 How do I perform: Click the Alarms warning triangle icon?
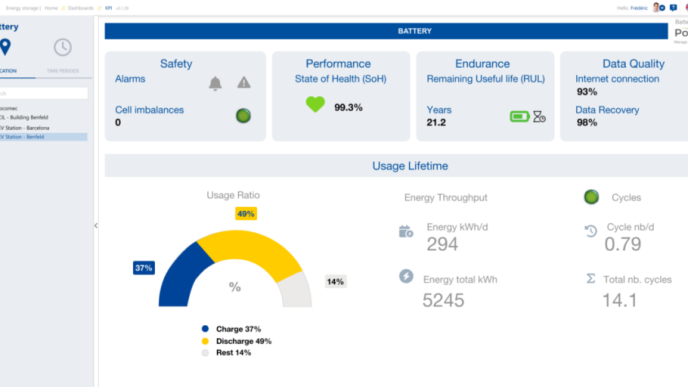point(244,82)
